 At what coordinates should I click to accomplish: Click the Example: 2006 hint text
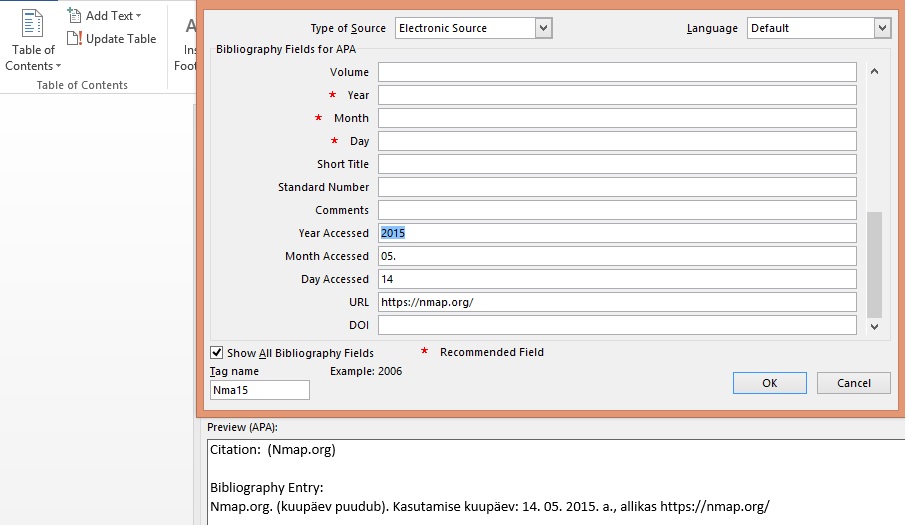point(366,371)
